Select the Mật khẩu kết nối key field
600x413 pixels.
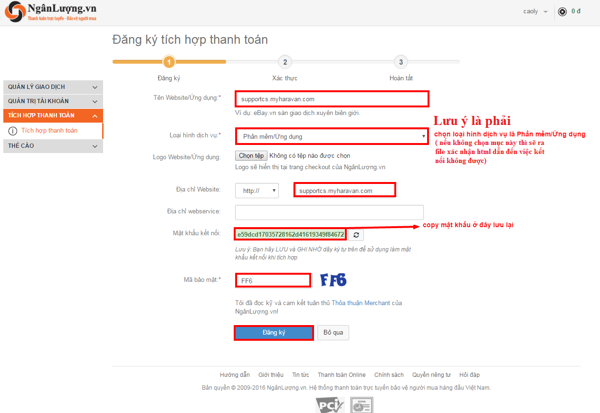(290, 234)
